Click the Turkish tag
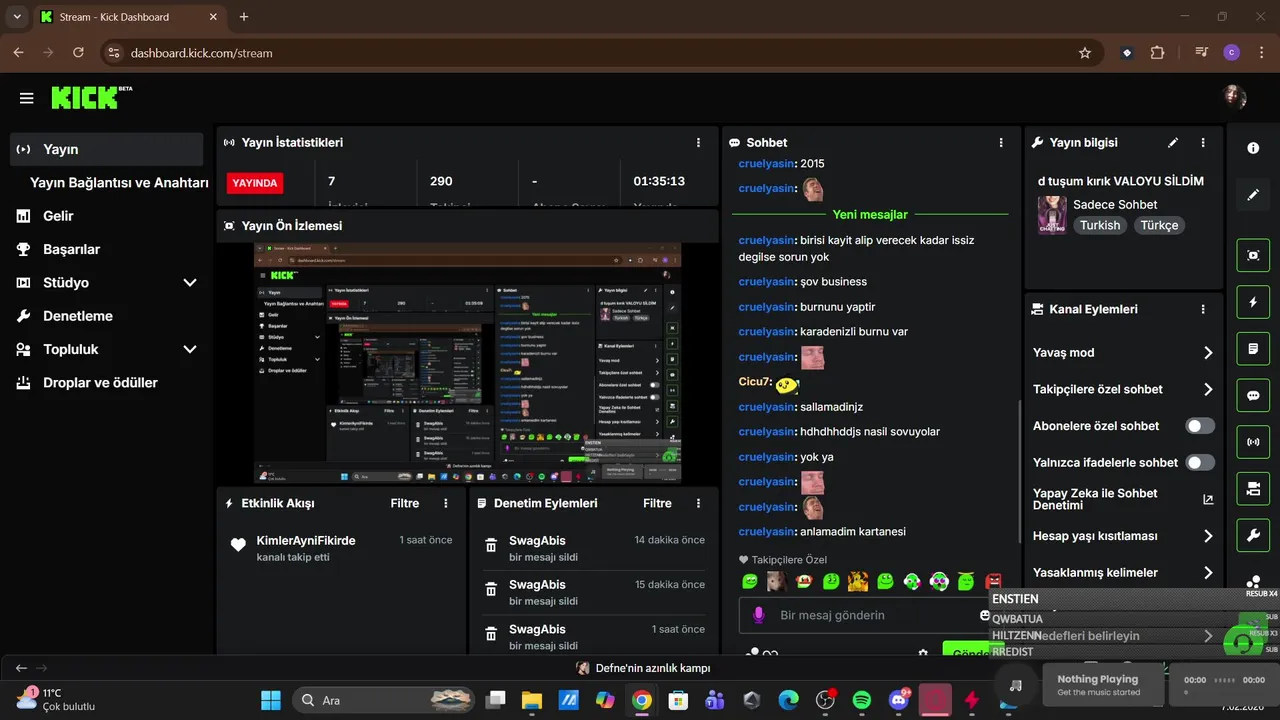Screen dimensions: 1280x720 coord(1100,225)
